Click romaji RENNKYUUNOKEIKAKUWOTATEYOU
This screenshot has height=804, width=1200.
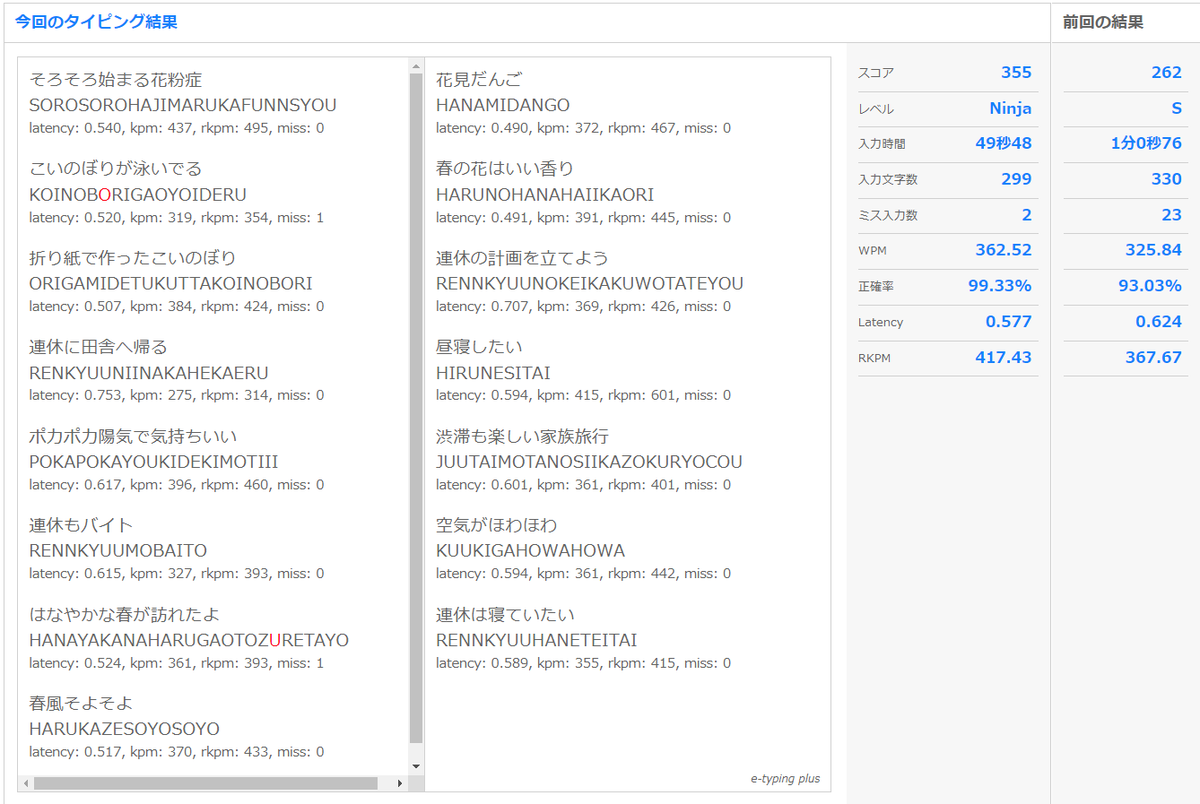click(590, 283)
